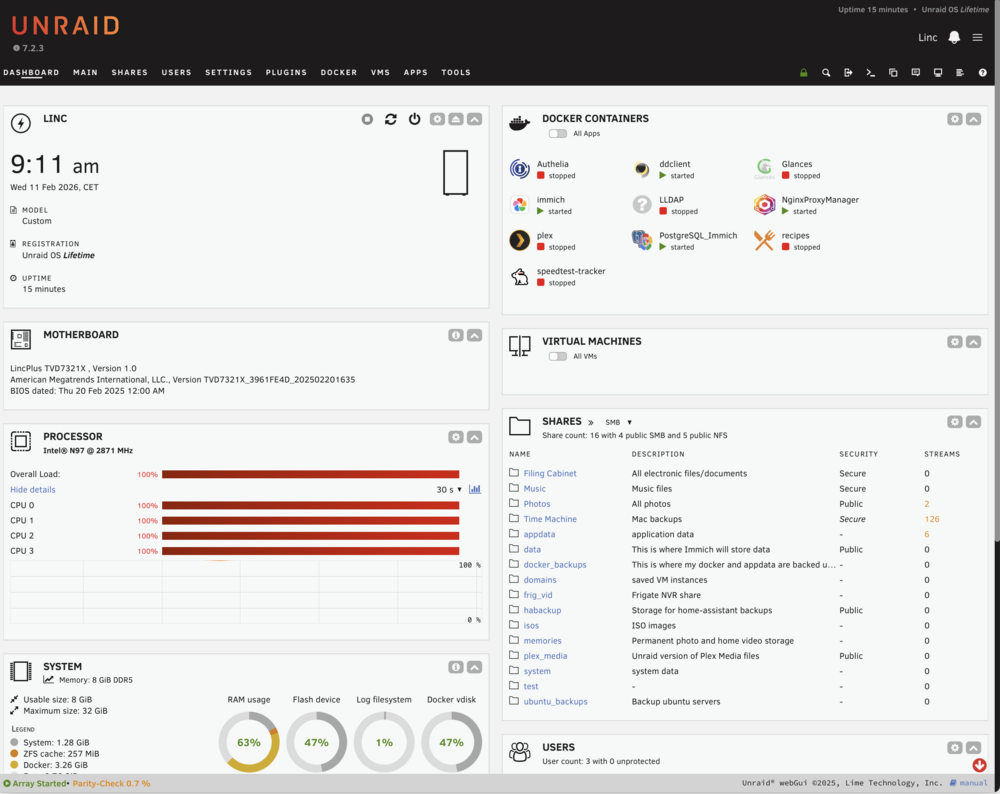This screenshot has height=794, width=1000.
Task: Open the plex_media share
Action: pyautogui.click(x=545, y=656)
